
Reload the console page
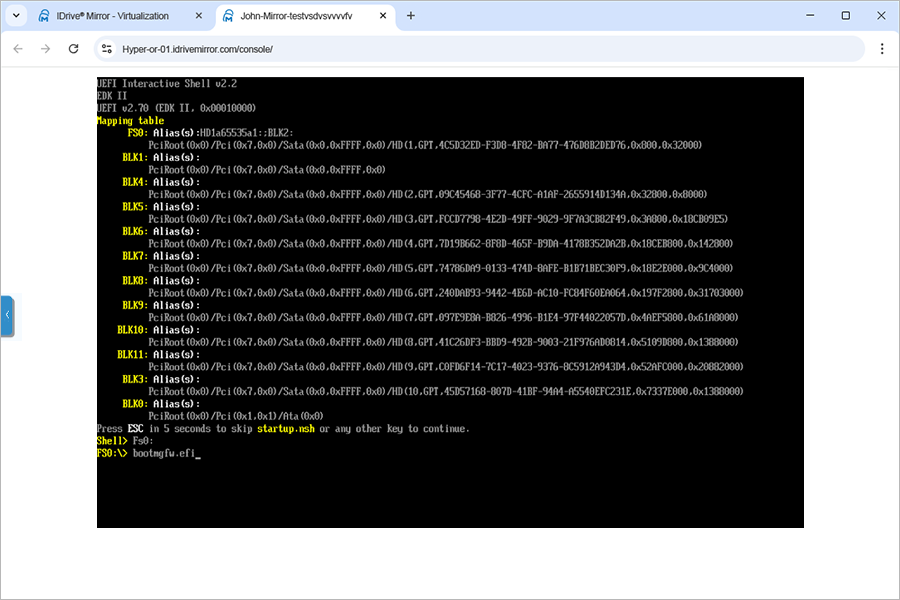click(x=73, y=48)
